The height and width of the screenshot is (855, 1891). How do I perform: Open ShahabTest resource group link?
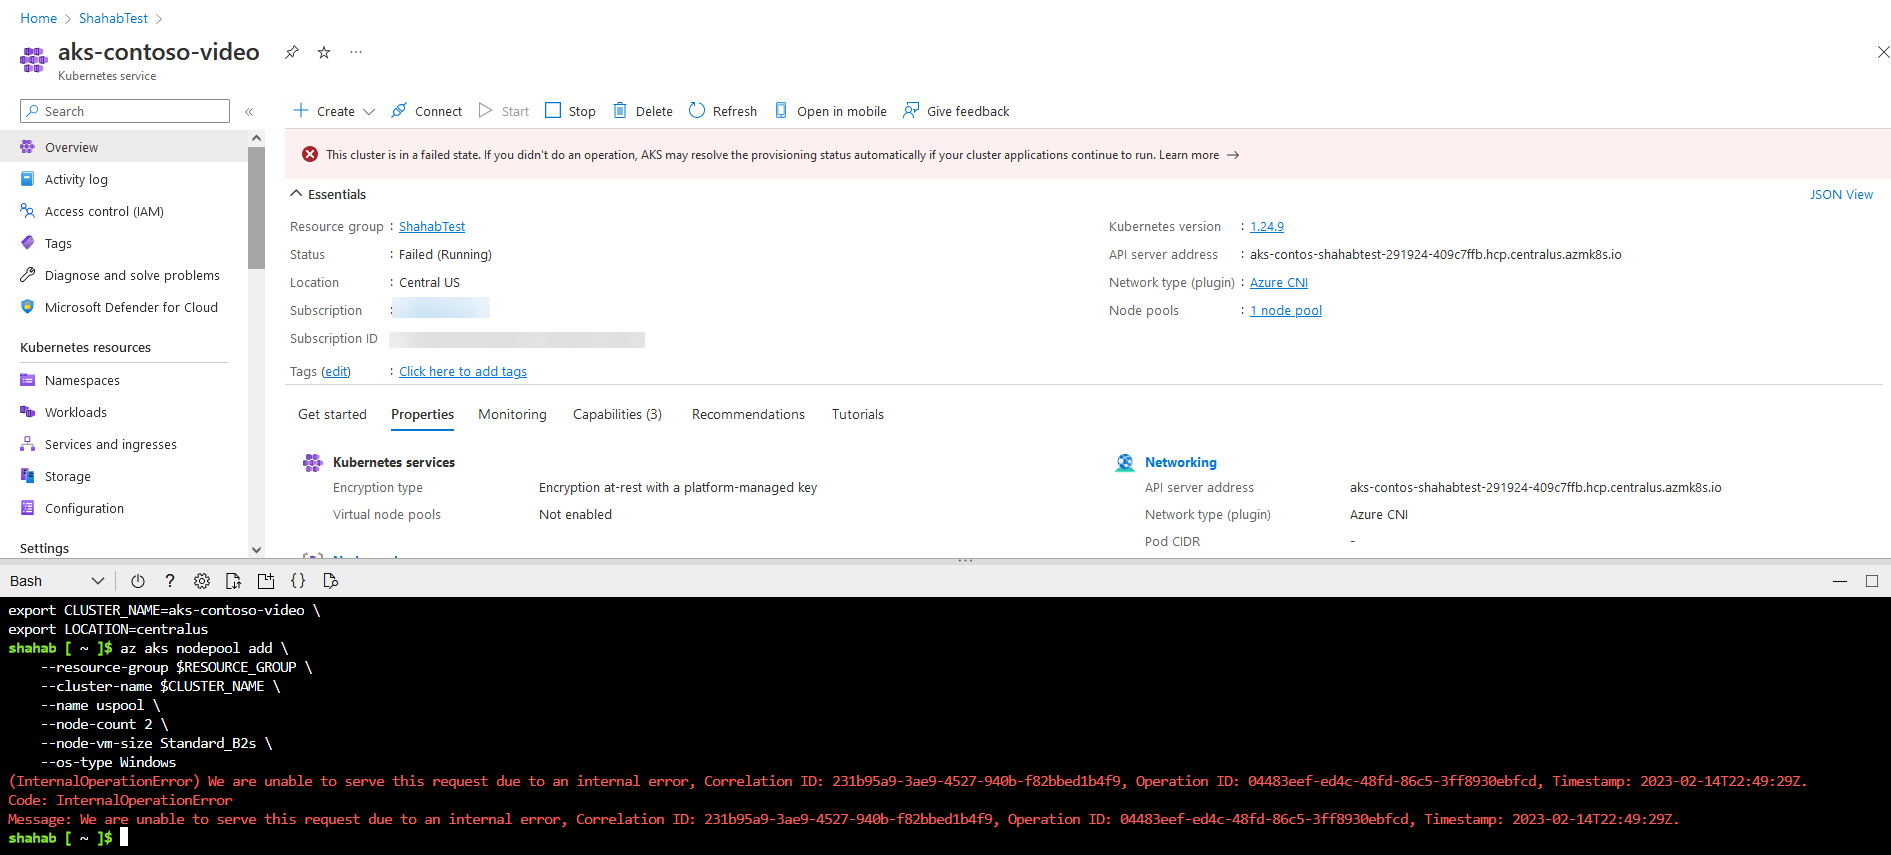pyautogui.click(x=432, y=227)
